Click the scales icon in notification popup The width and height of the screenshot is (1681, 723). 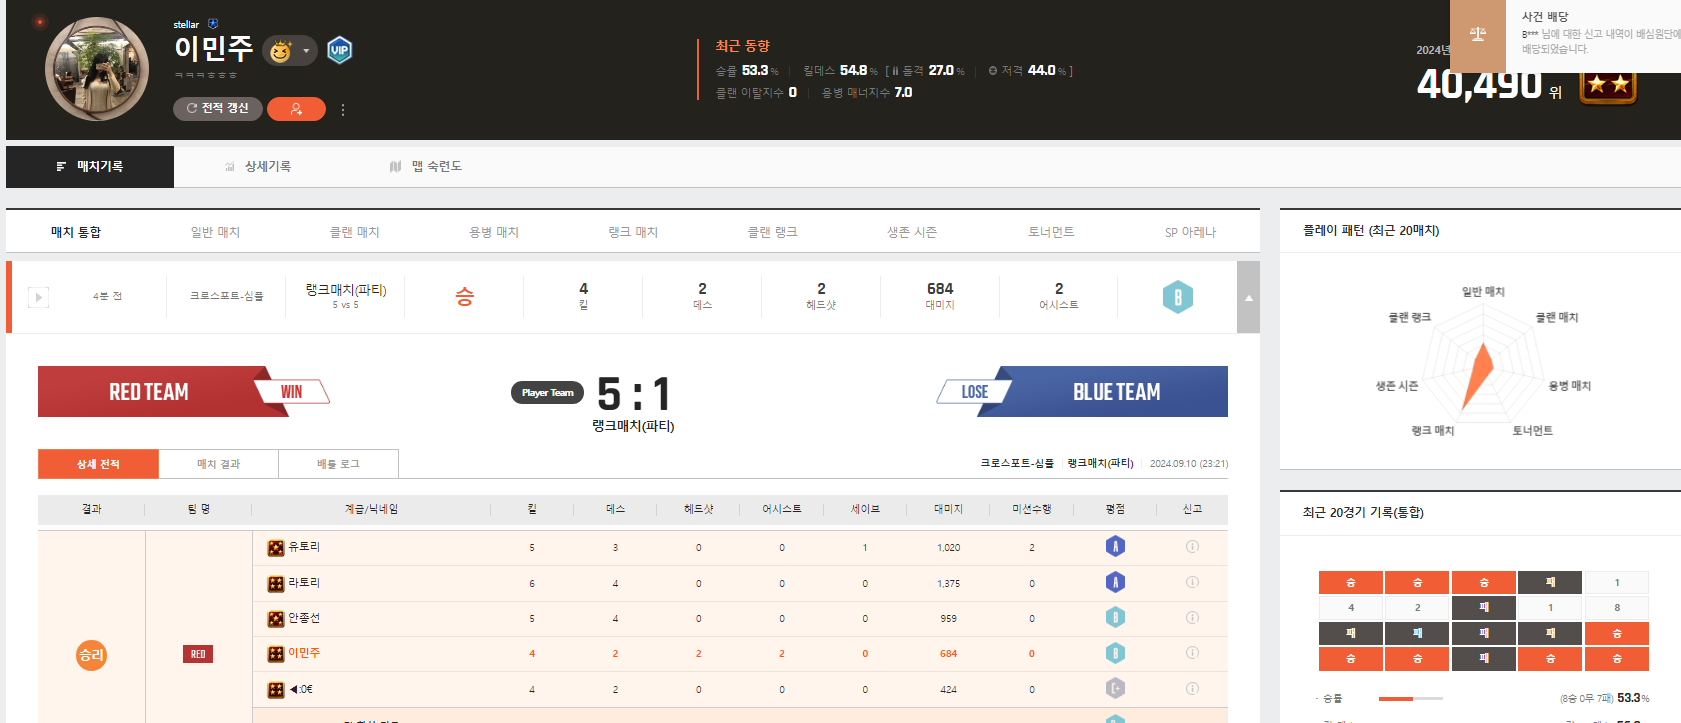click(1477, 35)
